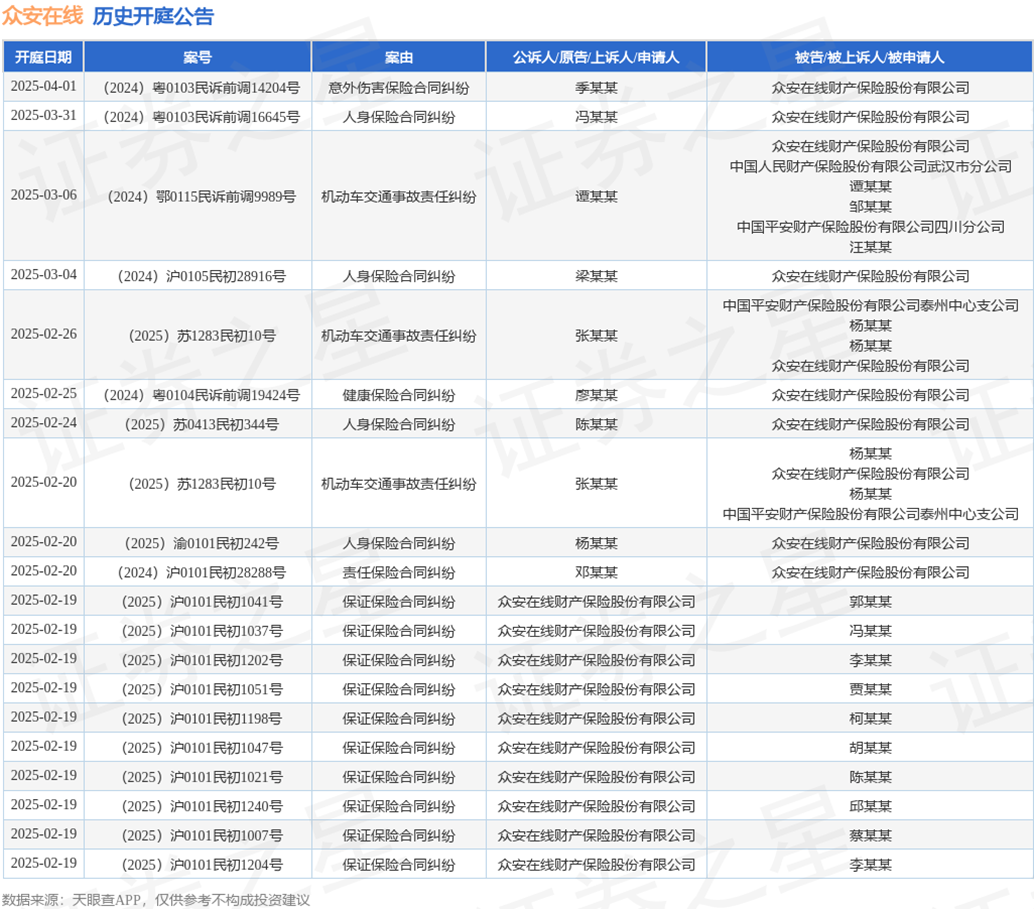Click 健康保险合同纠纷 cause cell
The height and width of the screenshot is (911, 1036).
pos(398,395)
